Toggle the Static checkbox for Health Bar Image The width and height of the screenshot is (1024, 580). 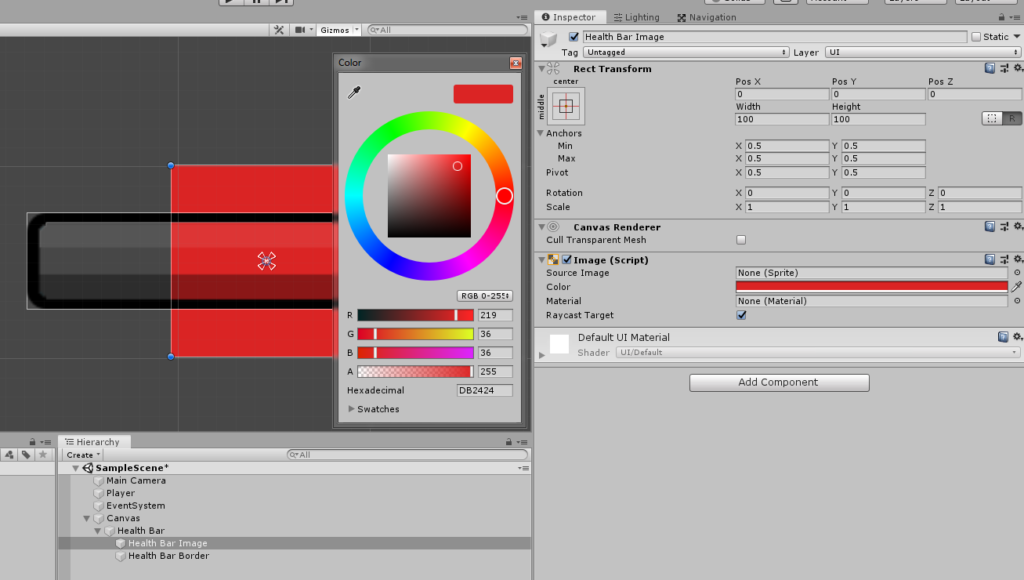pyautogui.click(x=976, y=37)
